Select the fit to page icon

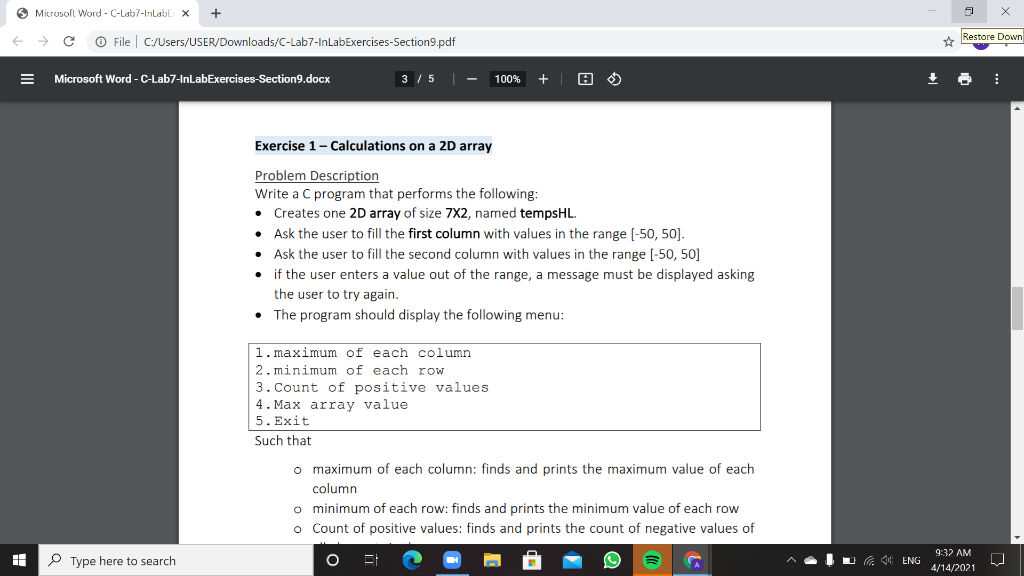tap(585, 78)
